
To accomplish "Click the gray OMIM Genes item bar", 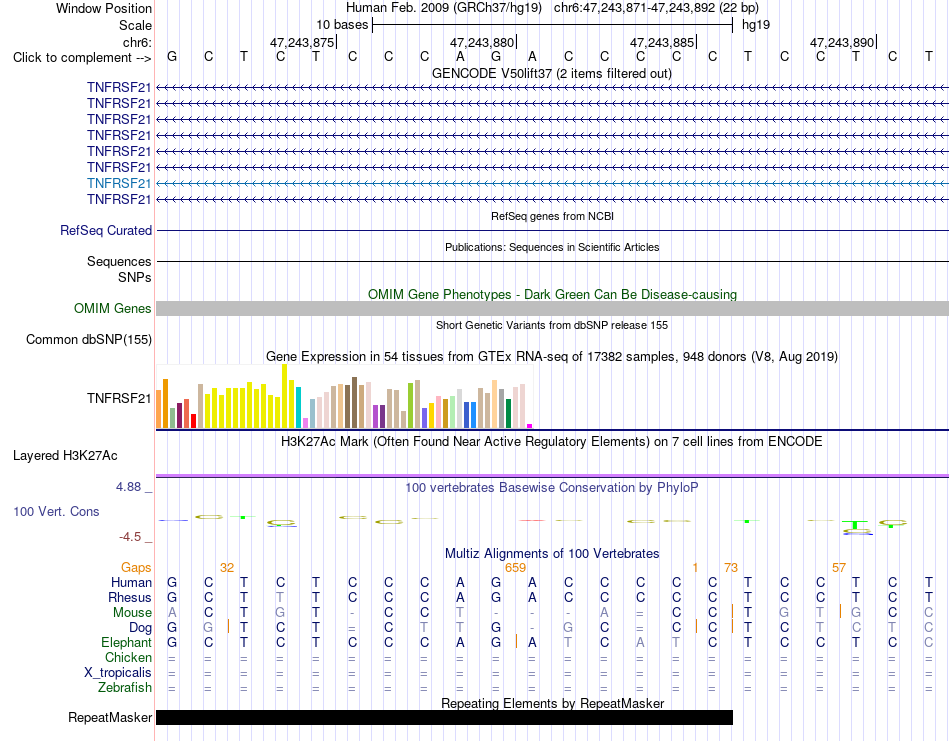I will (x=552, y=308).
